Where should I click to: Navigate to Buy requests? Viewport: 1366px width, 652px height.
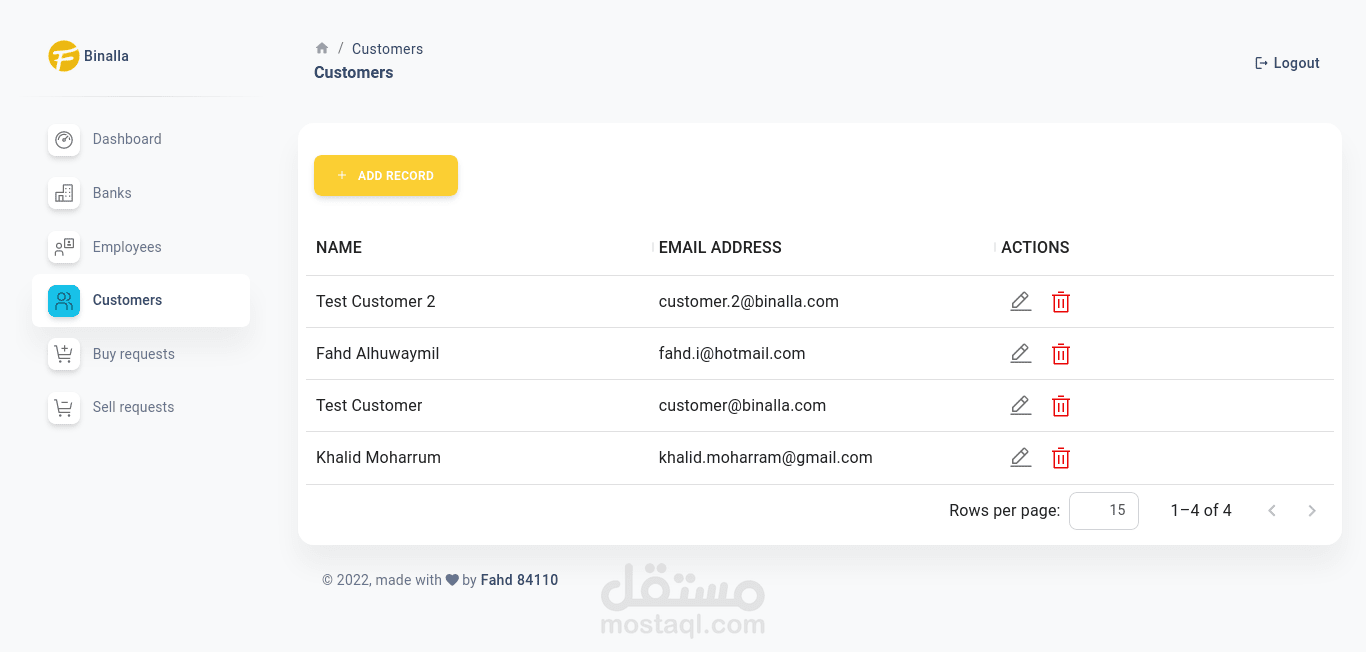pos(133,354)
